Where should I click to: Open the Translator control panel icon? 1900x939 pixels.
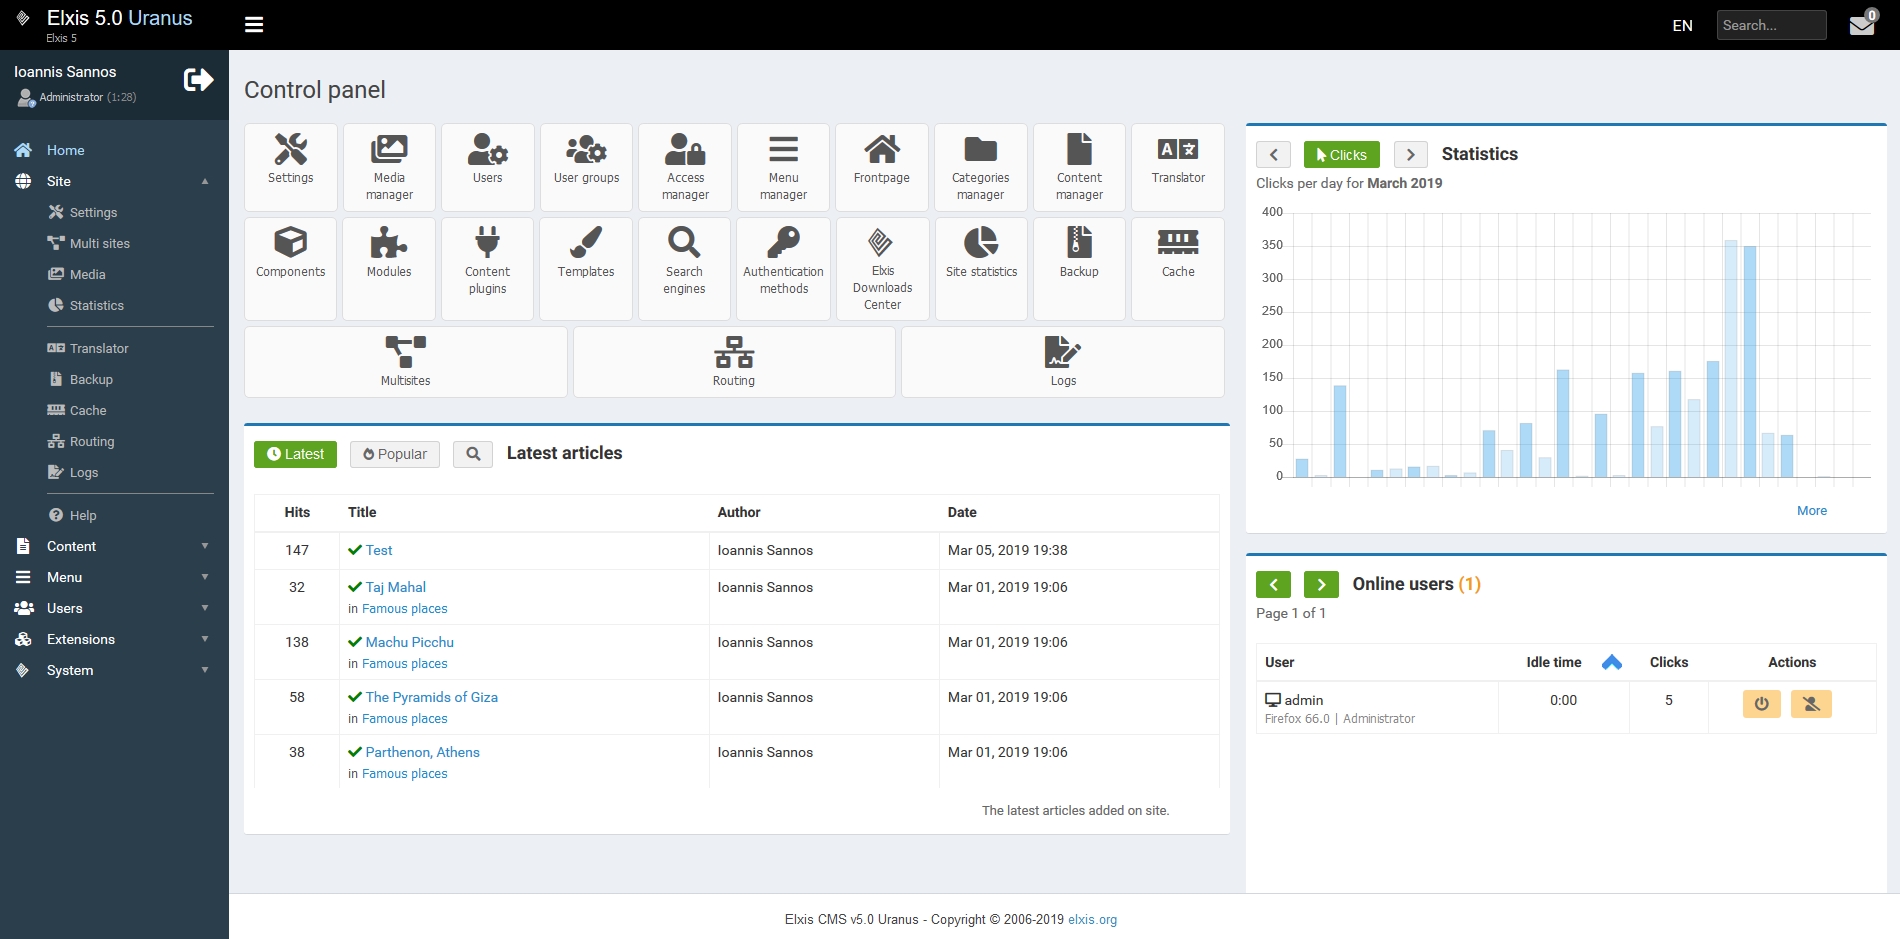click(x=1178, y=167)
